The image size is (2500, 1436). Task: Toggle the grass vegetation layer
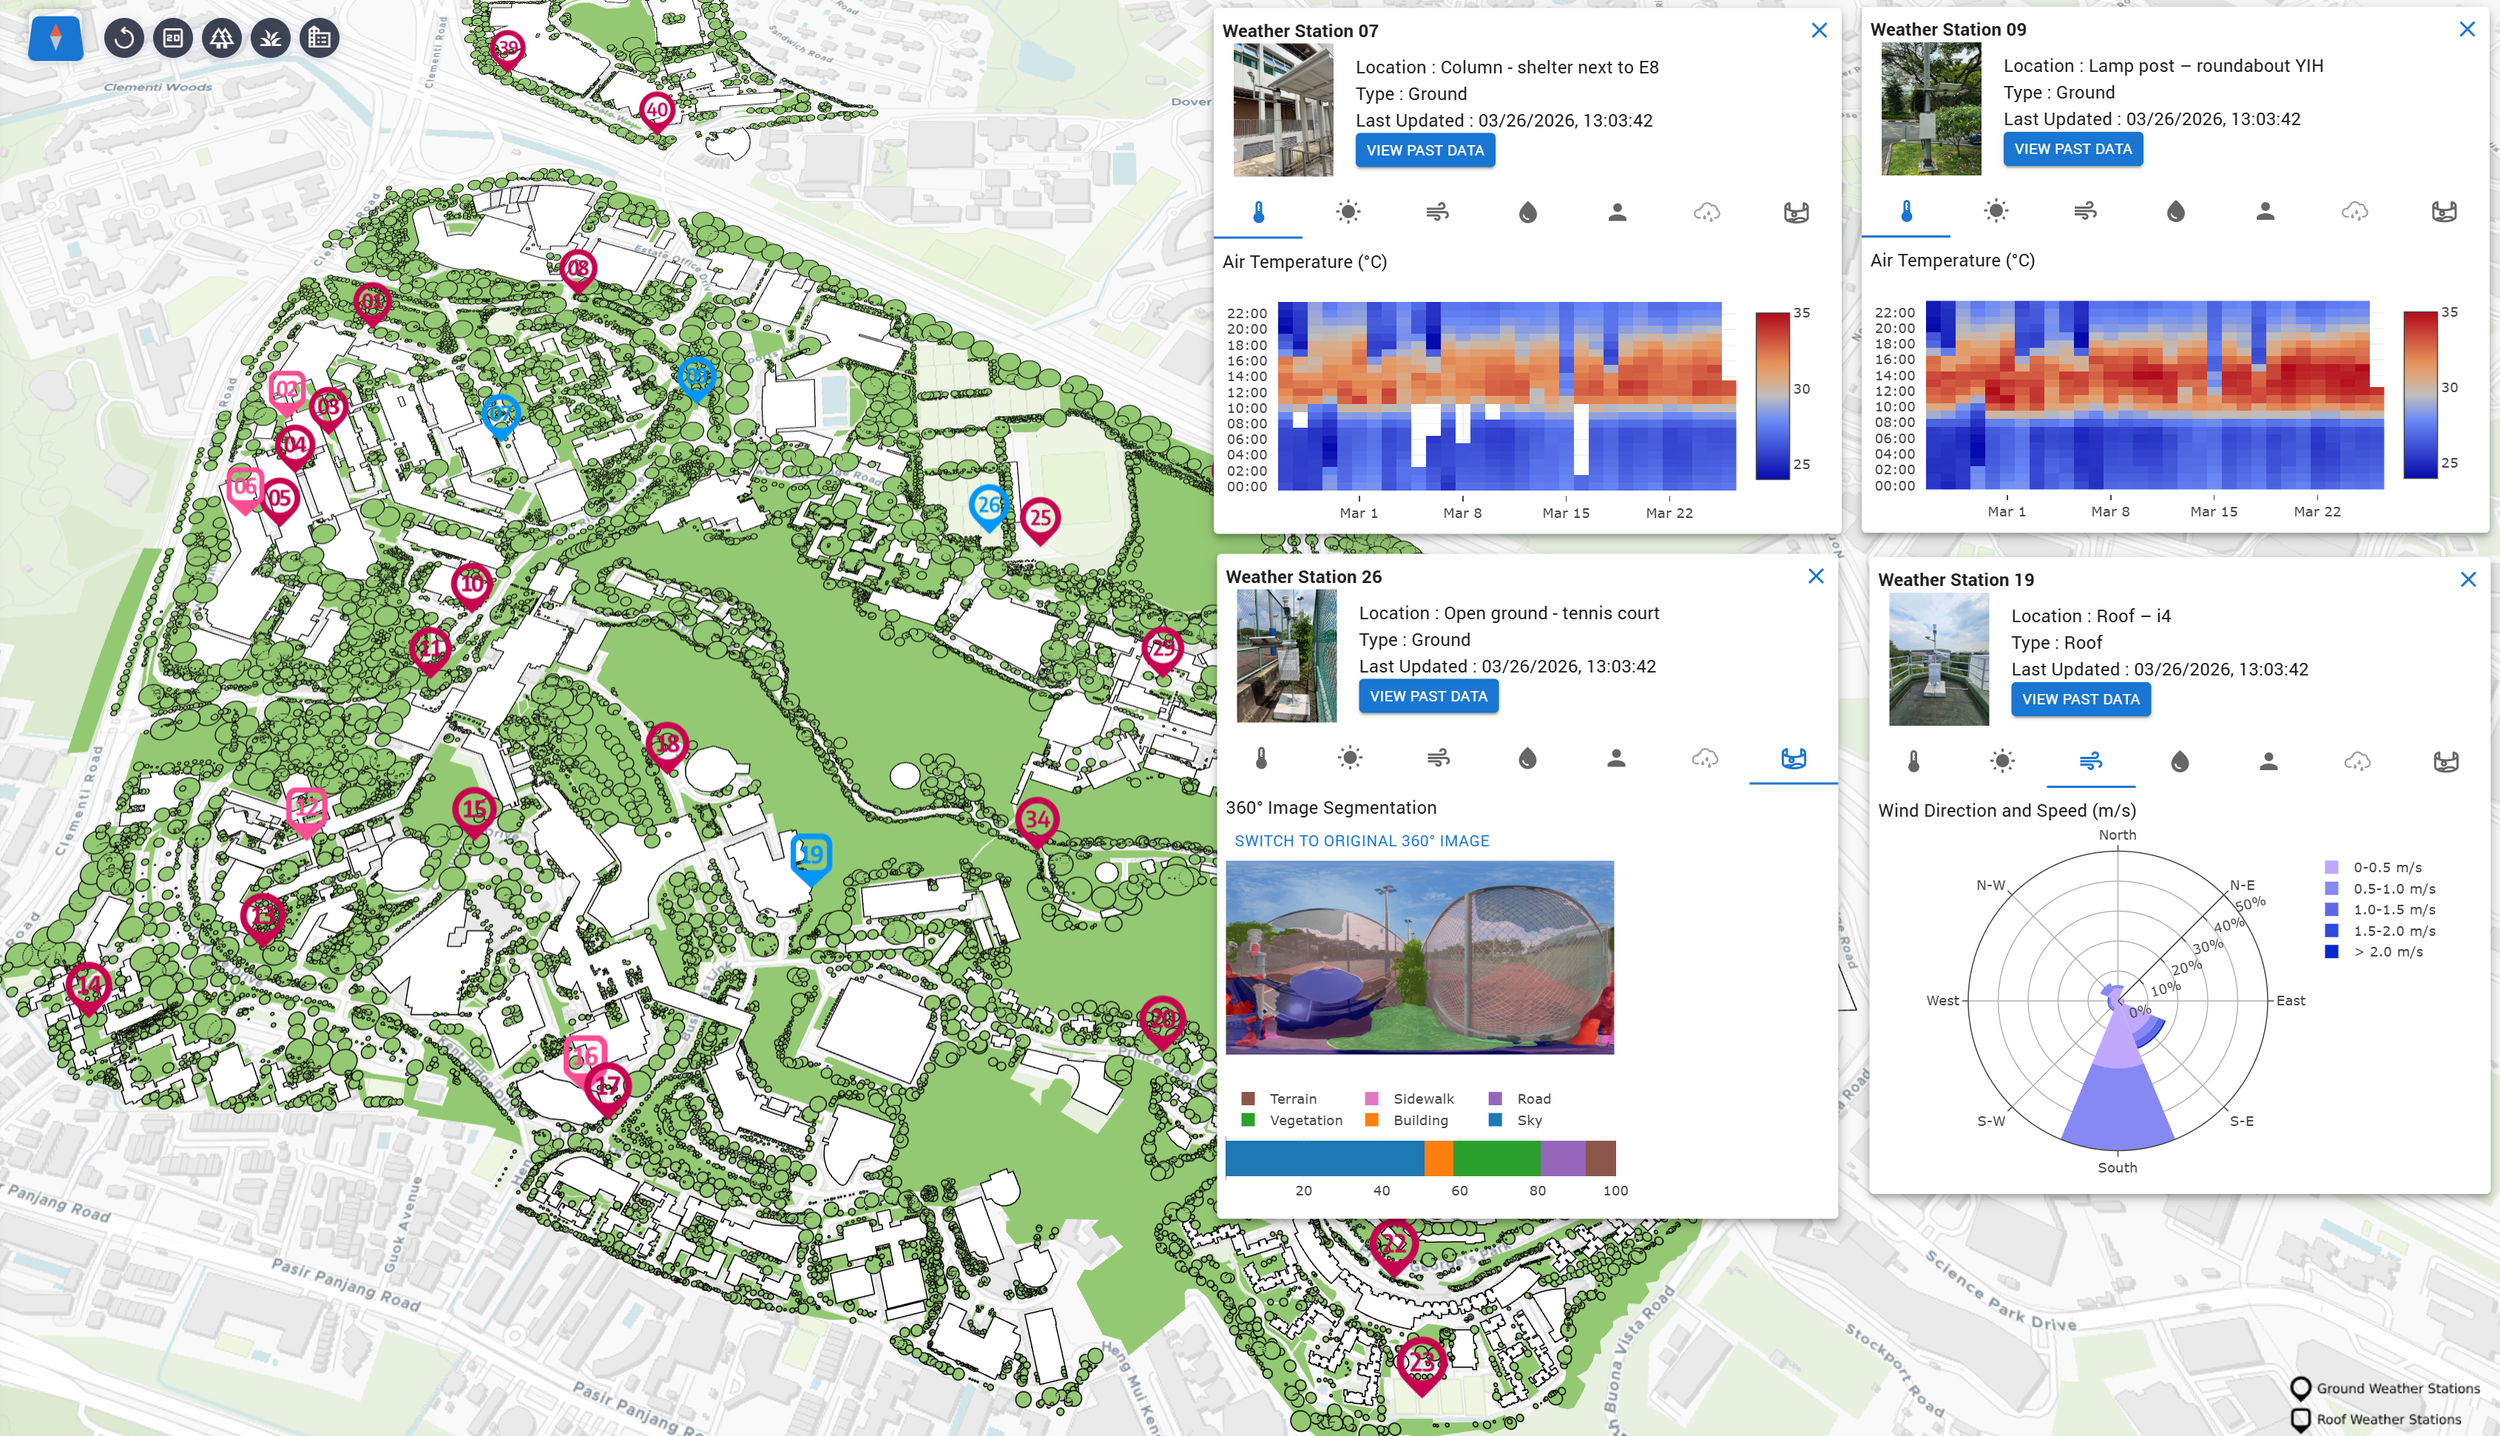(271, 38)
